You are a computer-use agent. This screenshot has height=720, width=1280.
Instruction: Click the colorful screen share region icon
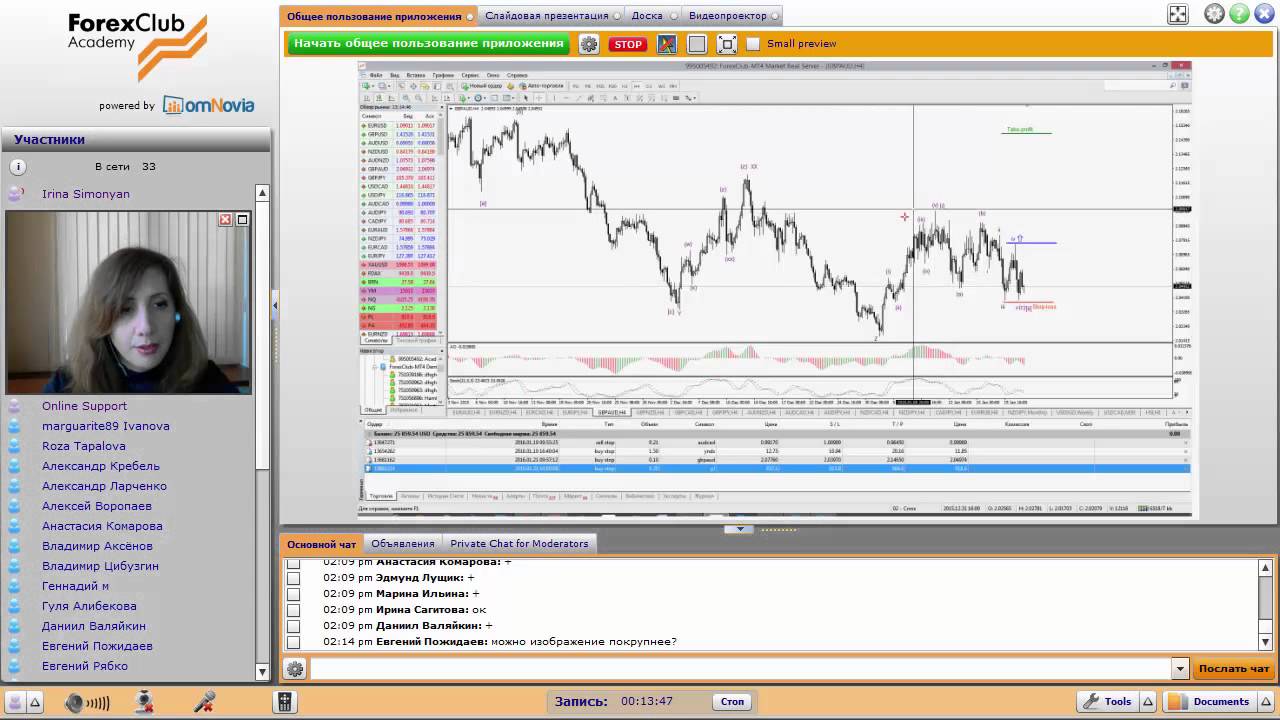tap(667, 44)
